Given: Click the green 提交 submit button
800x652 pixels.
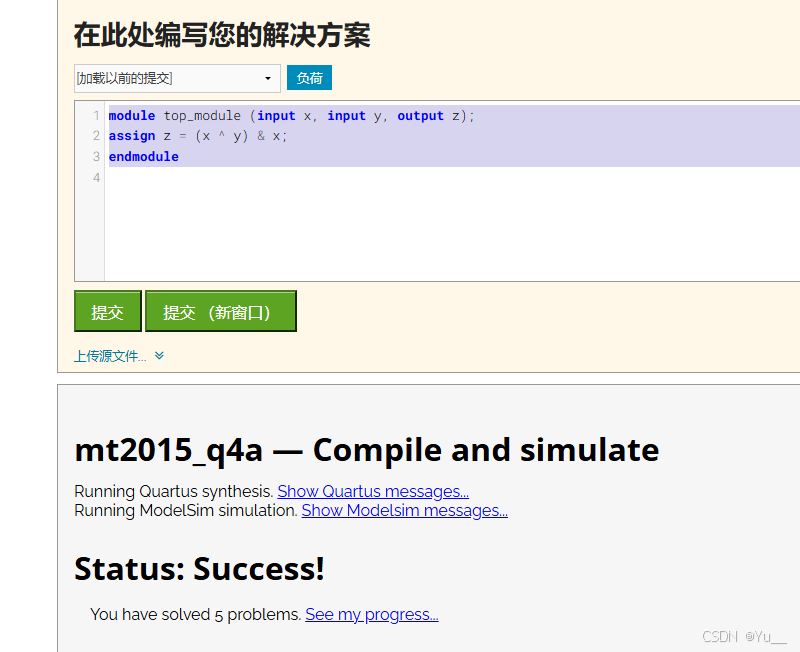Looking at the screenshot, I should [x=108, y=311].
